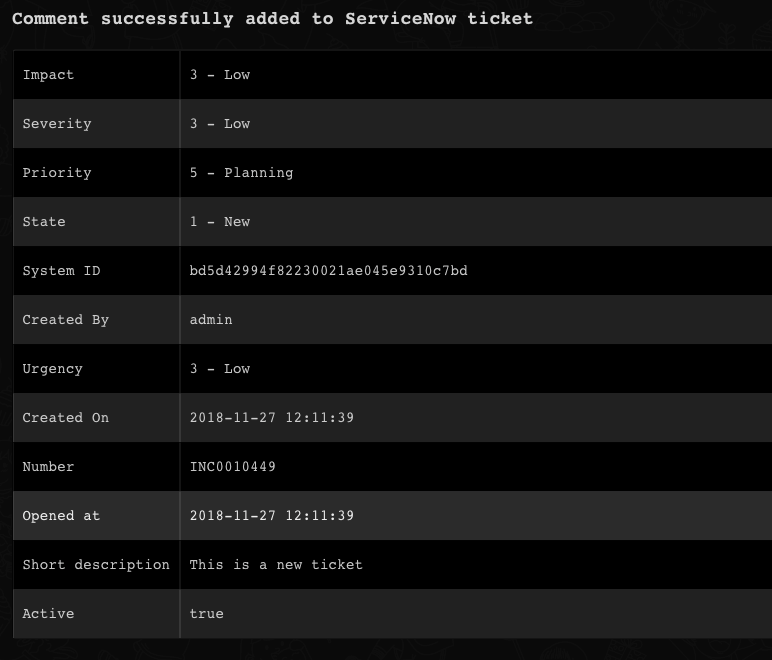The height and width of the screenshot is (660, 772).
Task: Select the System ID value bd5d42994f82...
Action: click(x=328, y=271)
